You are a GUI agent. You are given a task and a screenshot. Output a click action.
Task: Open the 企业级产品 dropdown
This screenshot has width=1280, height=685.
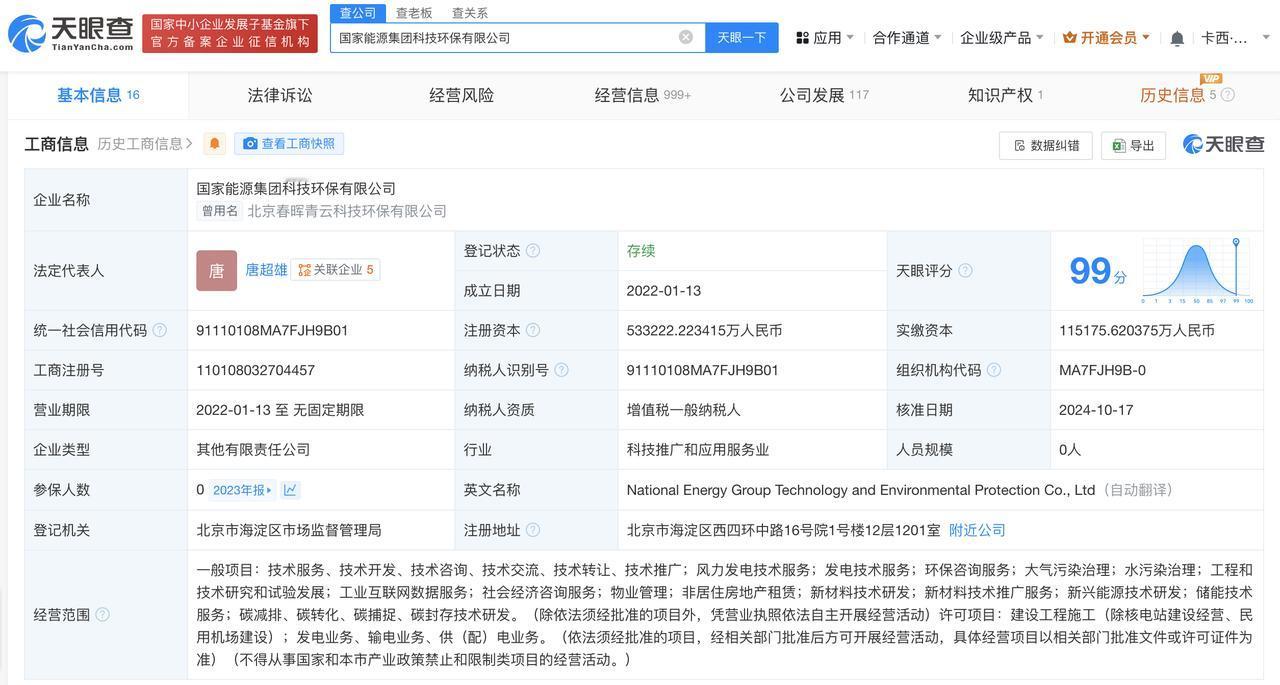[1002, 38]
